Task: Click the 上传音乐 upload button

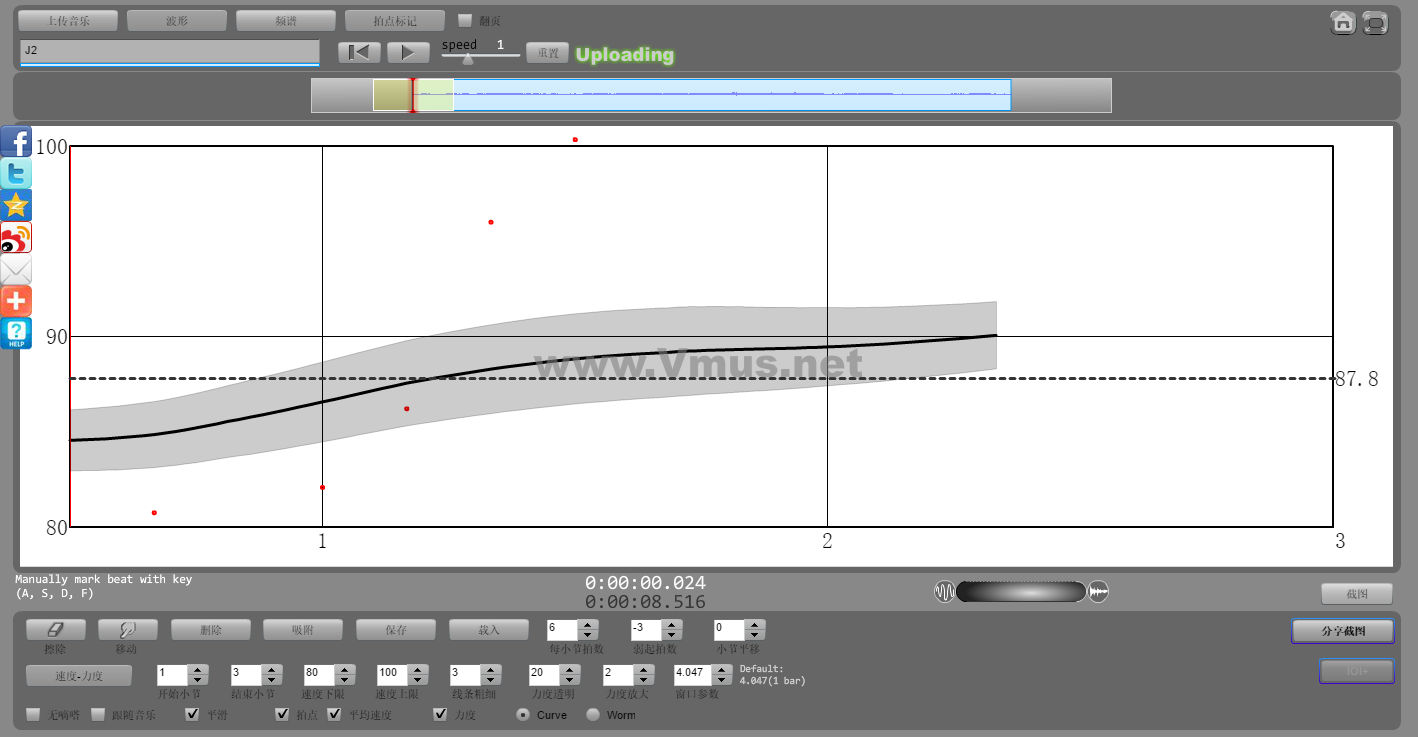Action: pos(68,20)
